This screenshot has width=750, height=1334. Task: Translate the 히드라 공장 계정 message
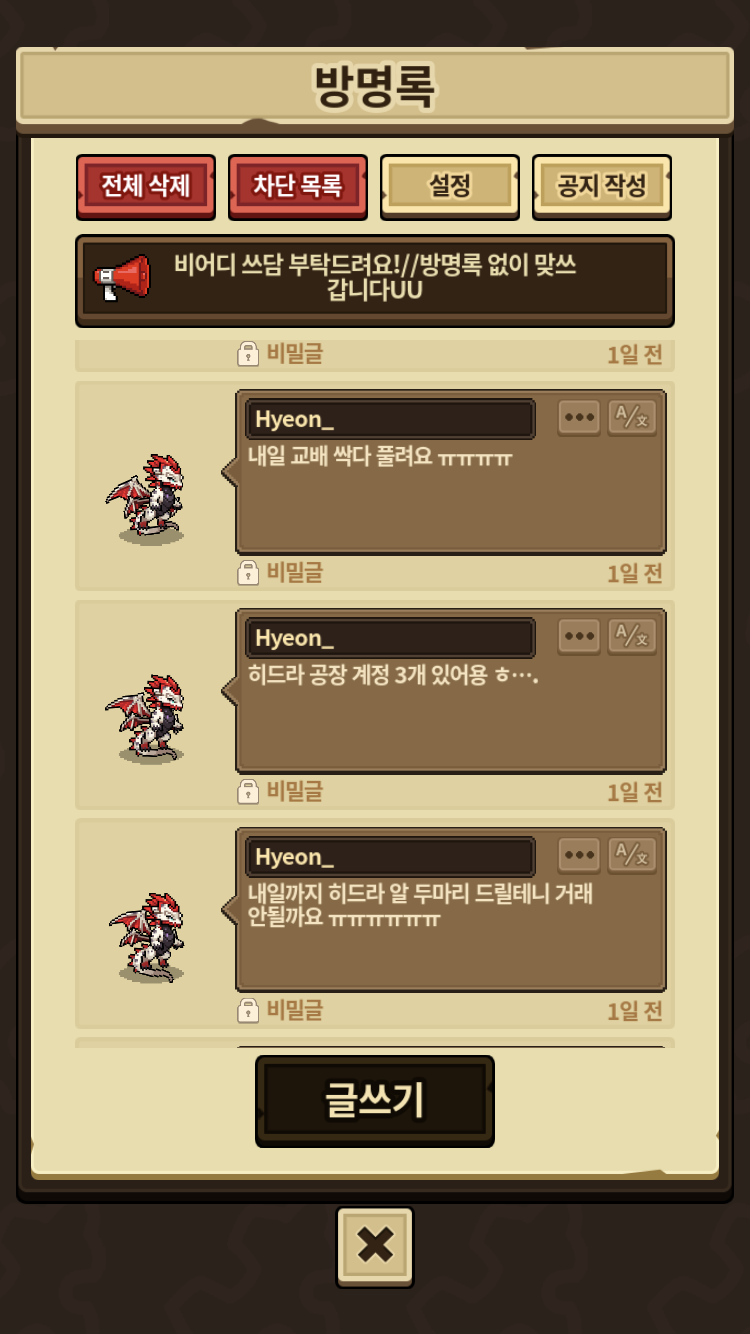[x=632, y=637]
